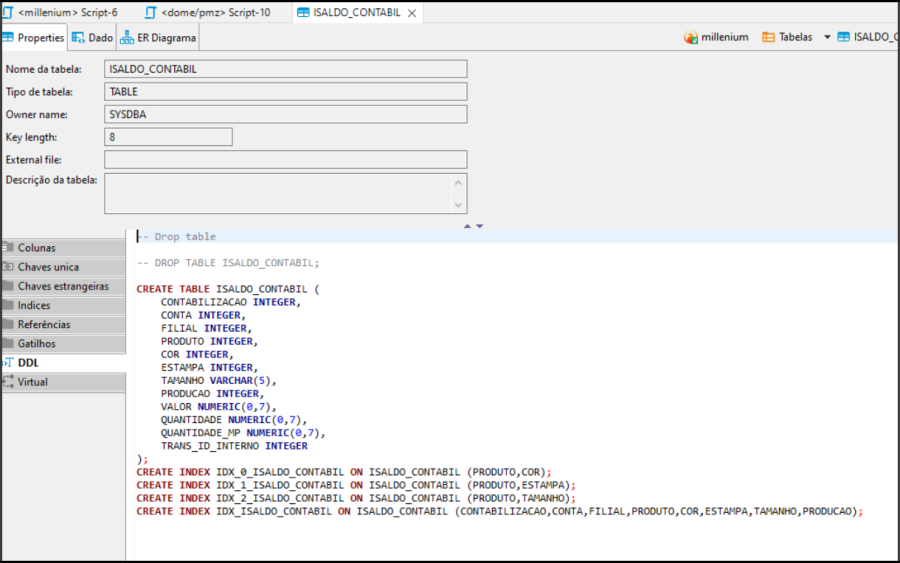The width and height of the screenshot is (900, 563).
Task: Click the Tabelas folder icon in breadcrumb
Action: click(768, 37)
